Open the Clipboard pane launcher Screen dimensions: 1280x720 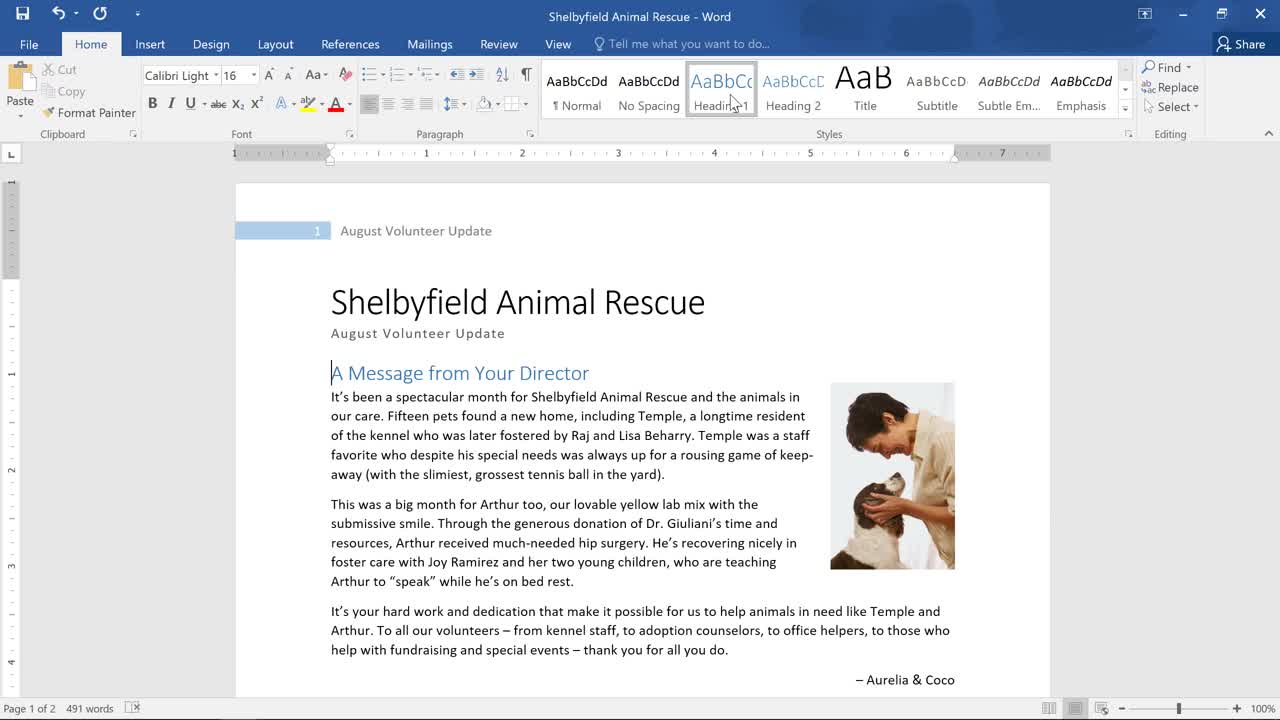132,134
